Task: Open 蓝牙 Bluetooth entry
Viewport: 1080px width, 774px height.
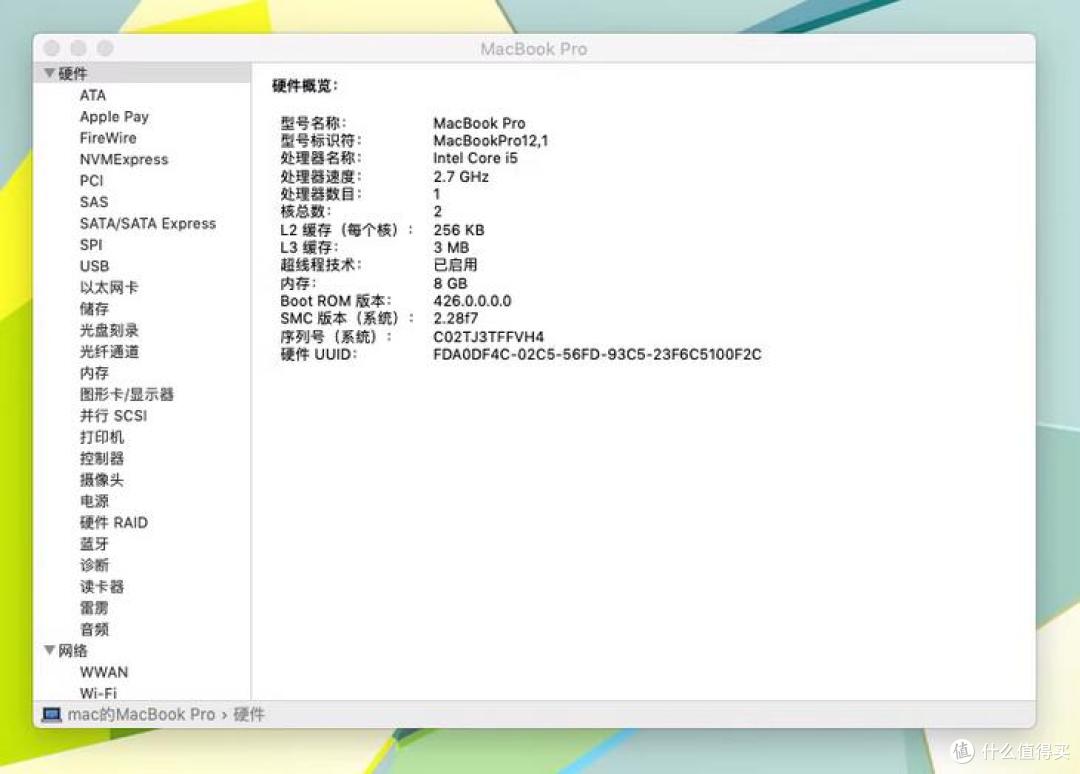Action: (x=94, y=543)
